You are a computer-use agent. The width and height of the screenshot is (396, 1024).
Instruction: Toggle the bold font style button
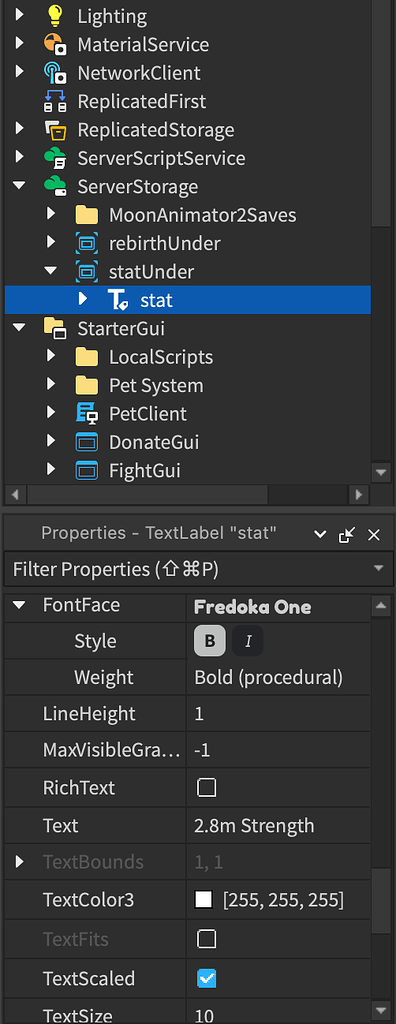point(210,641)
